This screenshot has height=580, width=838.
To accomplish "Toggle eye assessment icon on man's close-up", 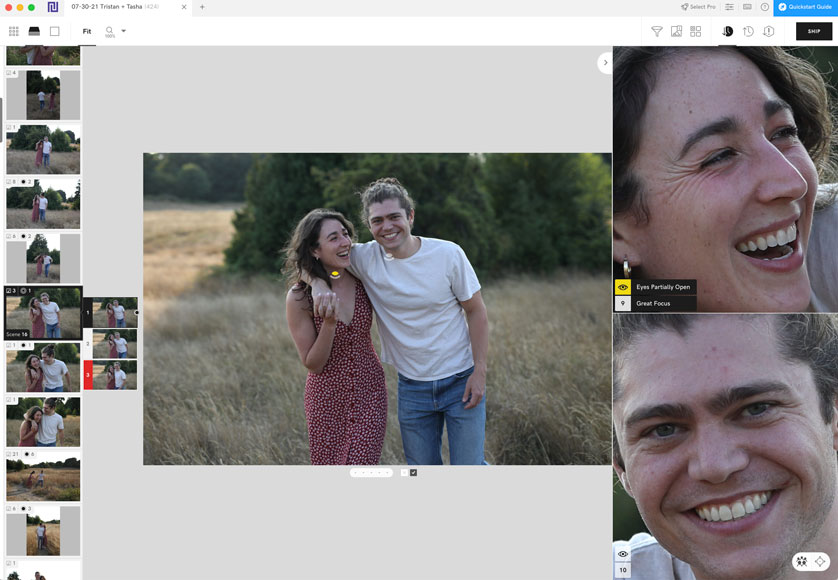I will tap(623, 554).
